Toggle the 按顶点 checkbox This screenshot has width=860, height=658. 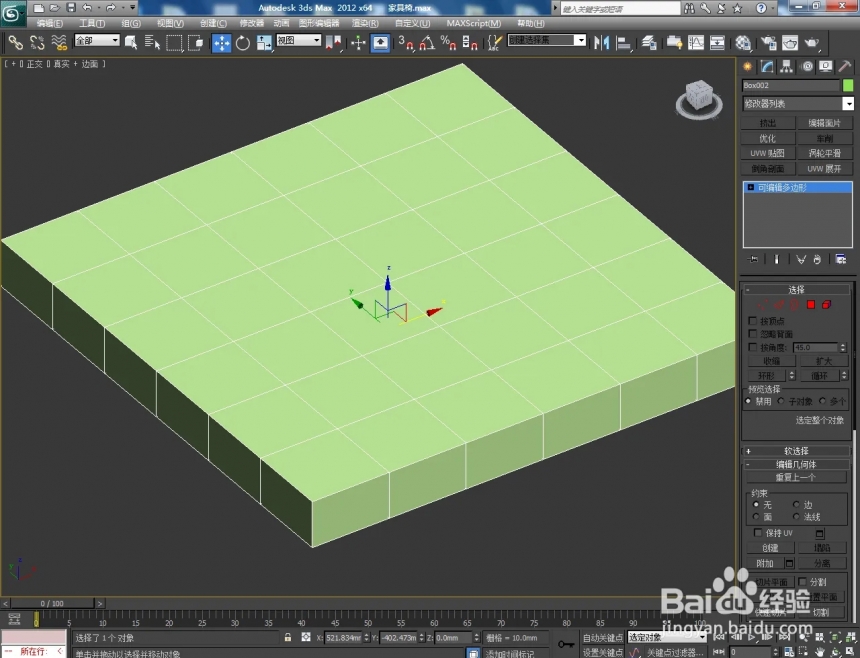pos(752,321)
